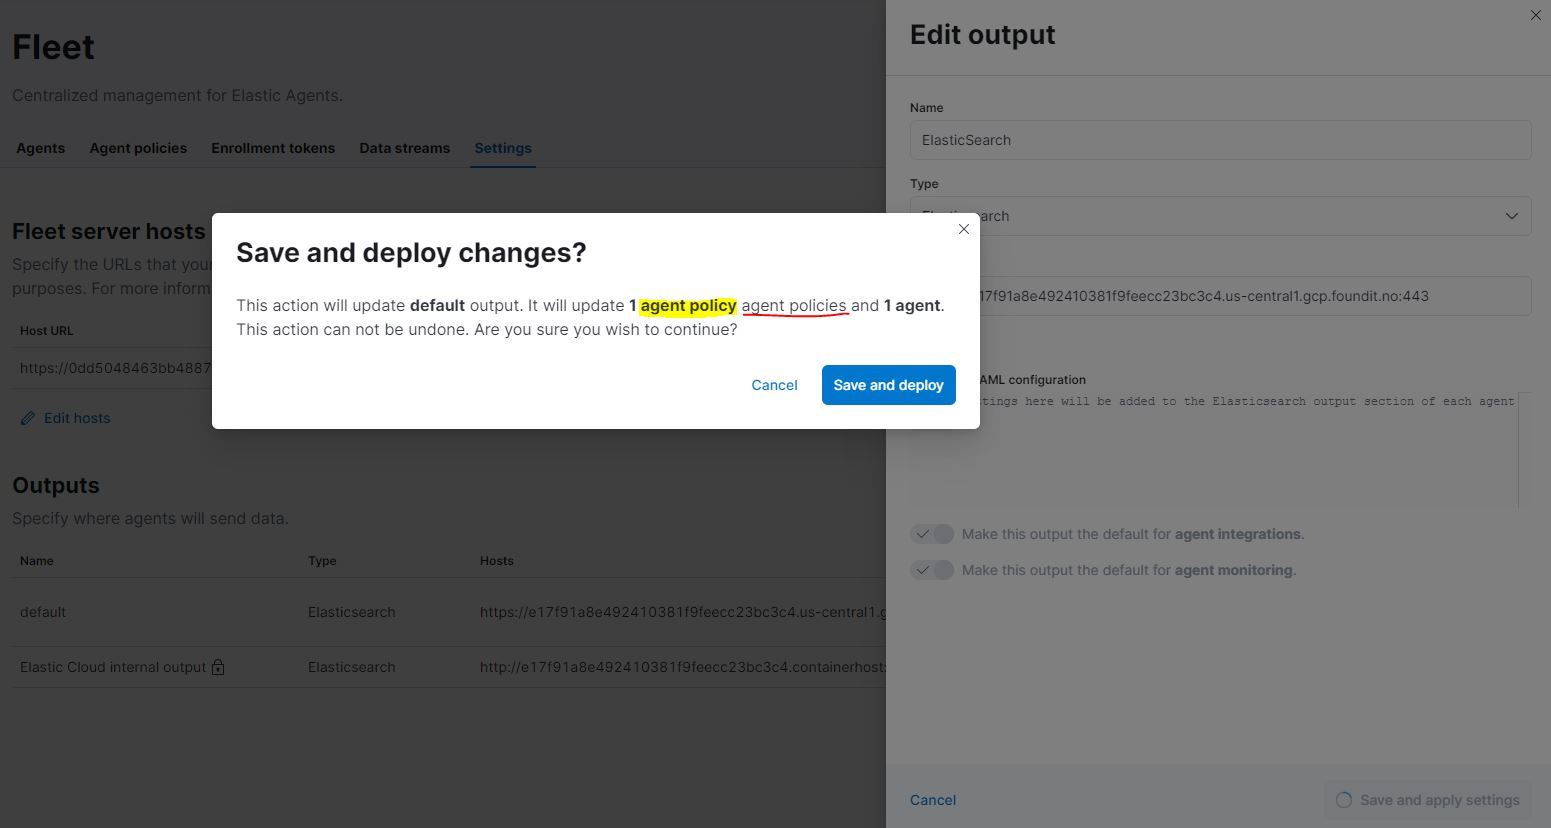The width and height of the screenshot is (1551, 828).
Task: Click the spinner icon on Save and apply settings
Action: (x=1344, y=800)
